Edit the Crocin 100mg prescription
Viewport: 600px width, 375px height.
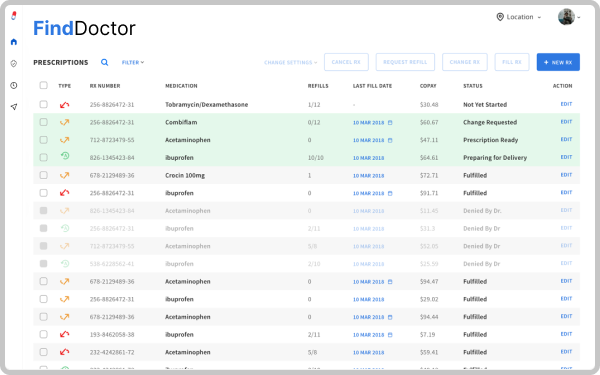tap(566, 175)
